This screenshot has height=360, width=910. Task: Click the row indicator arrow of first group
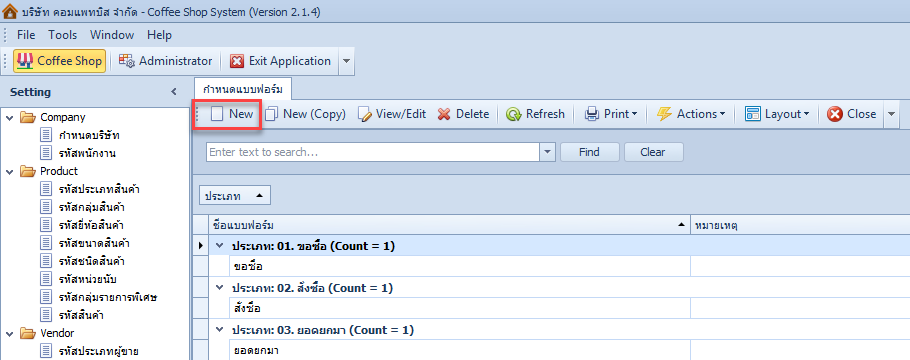click(x=201, y=246)
